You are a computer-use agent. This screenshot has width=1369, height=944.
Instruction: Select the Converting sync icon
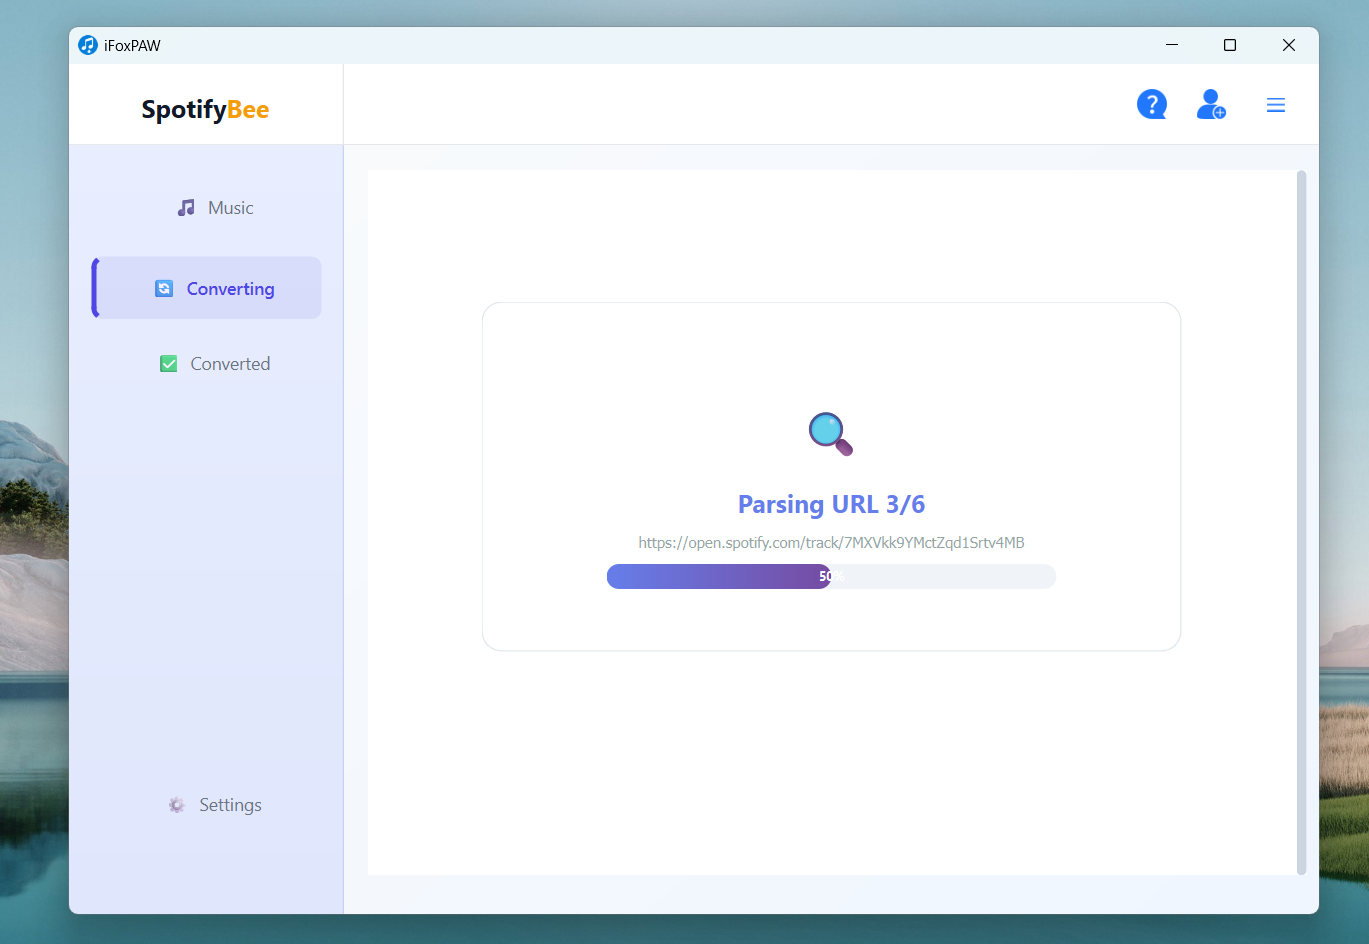pyautogui.click(x=164, y=288)
